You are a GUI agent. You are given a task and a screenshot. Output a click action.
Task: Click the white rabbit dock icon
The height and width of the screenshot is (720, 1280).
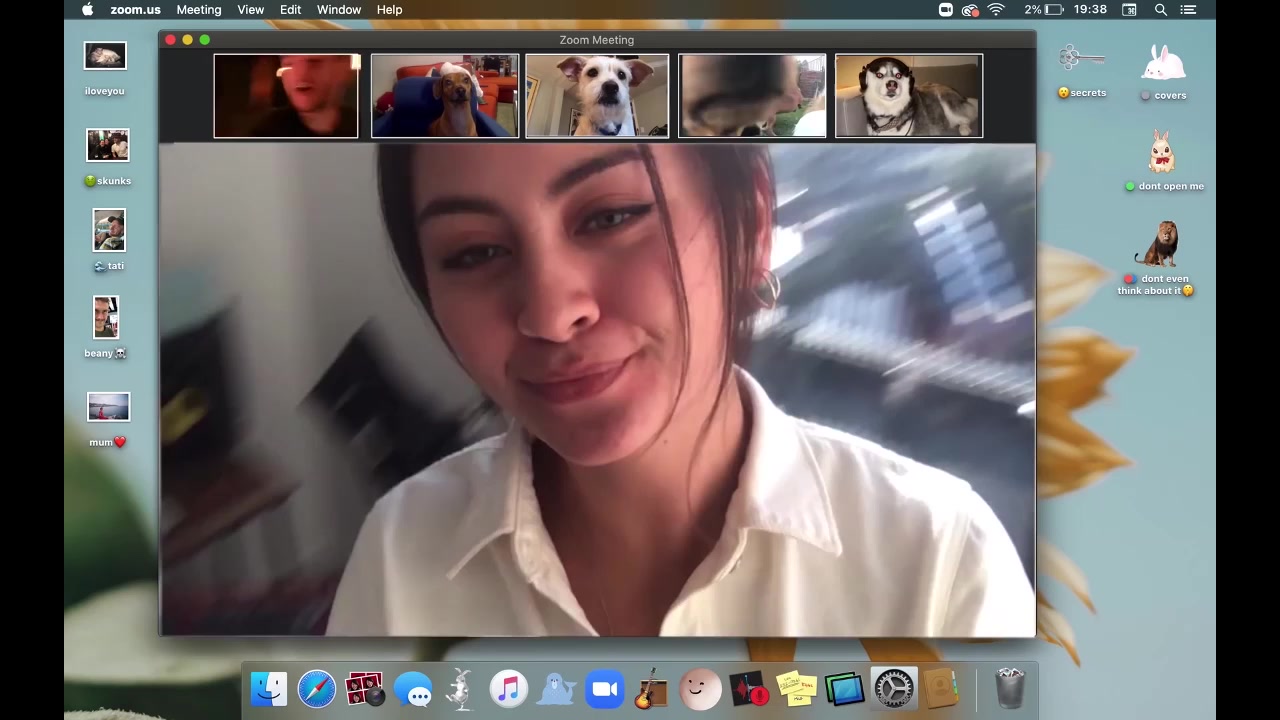(x=460, y=689)
